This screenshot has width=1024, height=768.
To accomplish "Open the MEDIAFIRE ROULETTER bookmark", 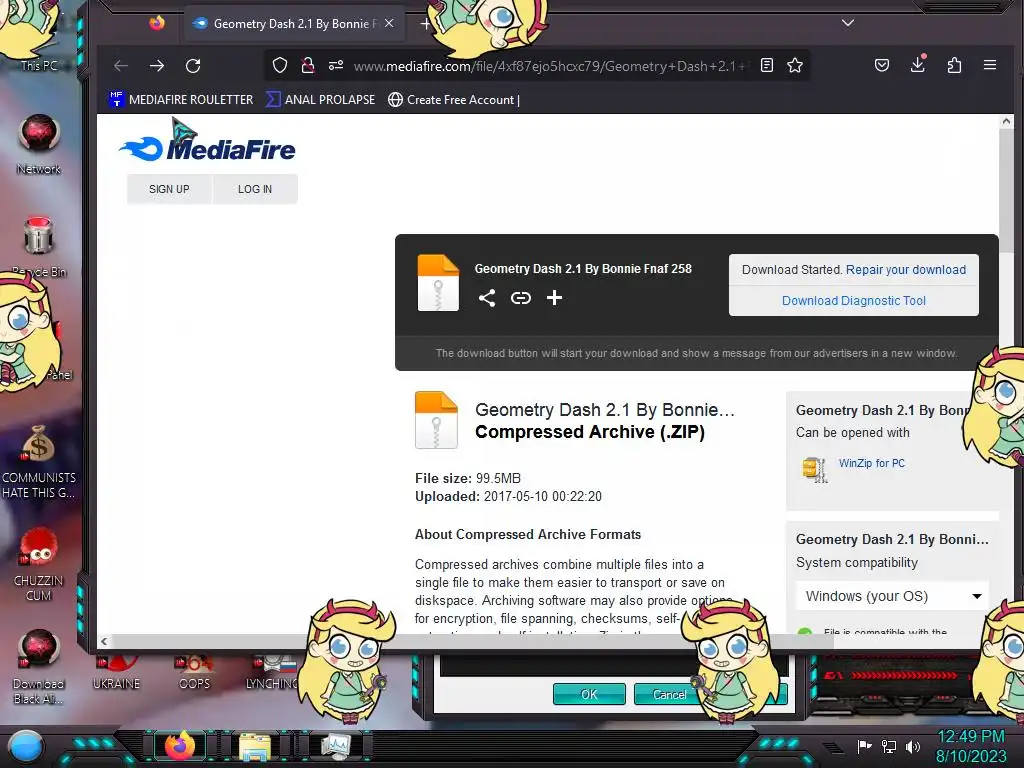I will [x=181, y=99].
